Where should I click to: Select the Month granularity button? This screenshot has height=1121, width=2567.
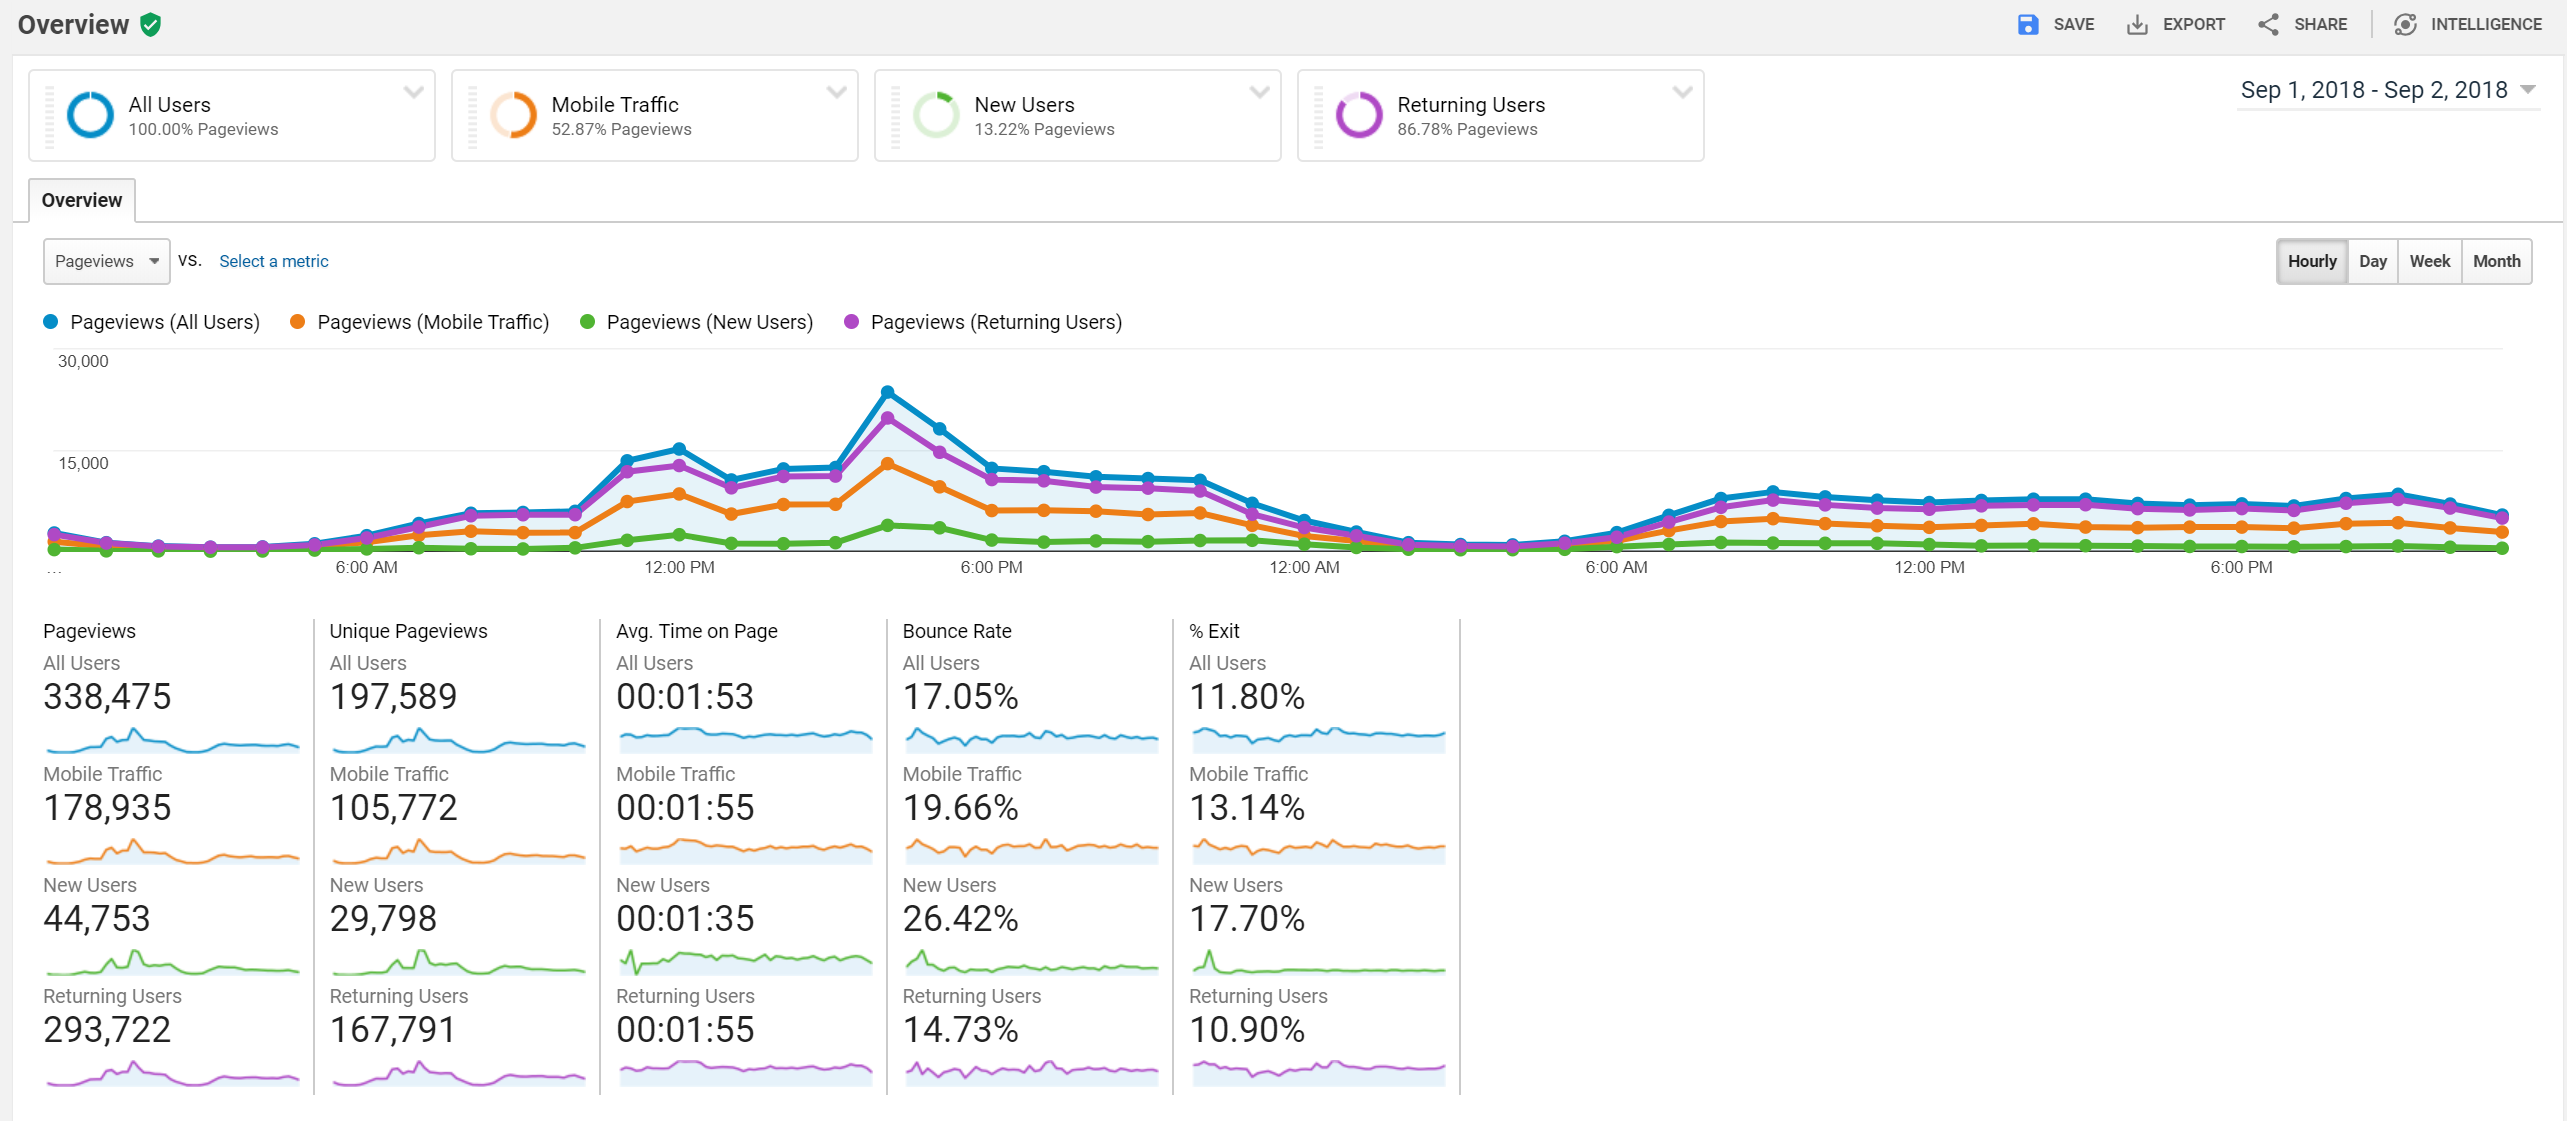(x=2497, y=261)
